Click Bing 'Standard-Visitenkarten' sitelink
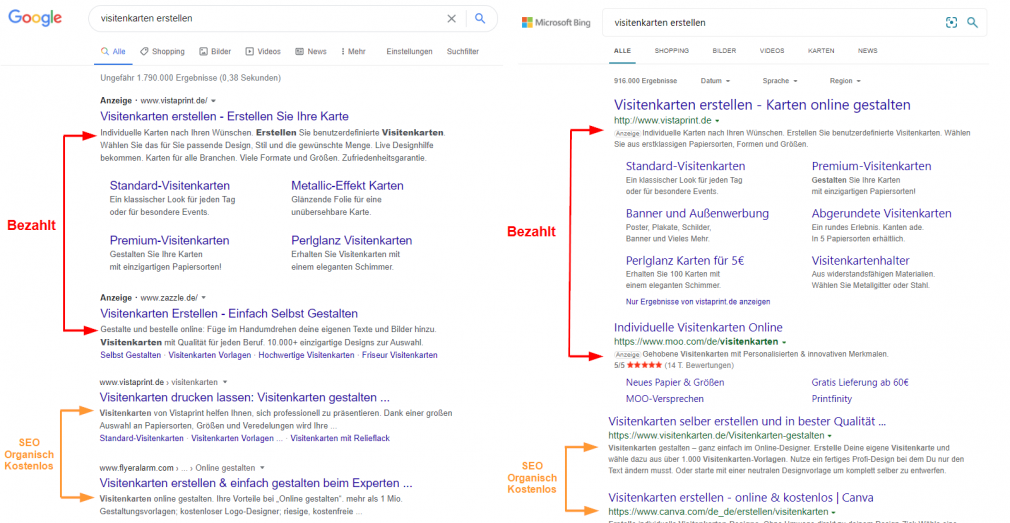 [685, 166]
